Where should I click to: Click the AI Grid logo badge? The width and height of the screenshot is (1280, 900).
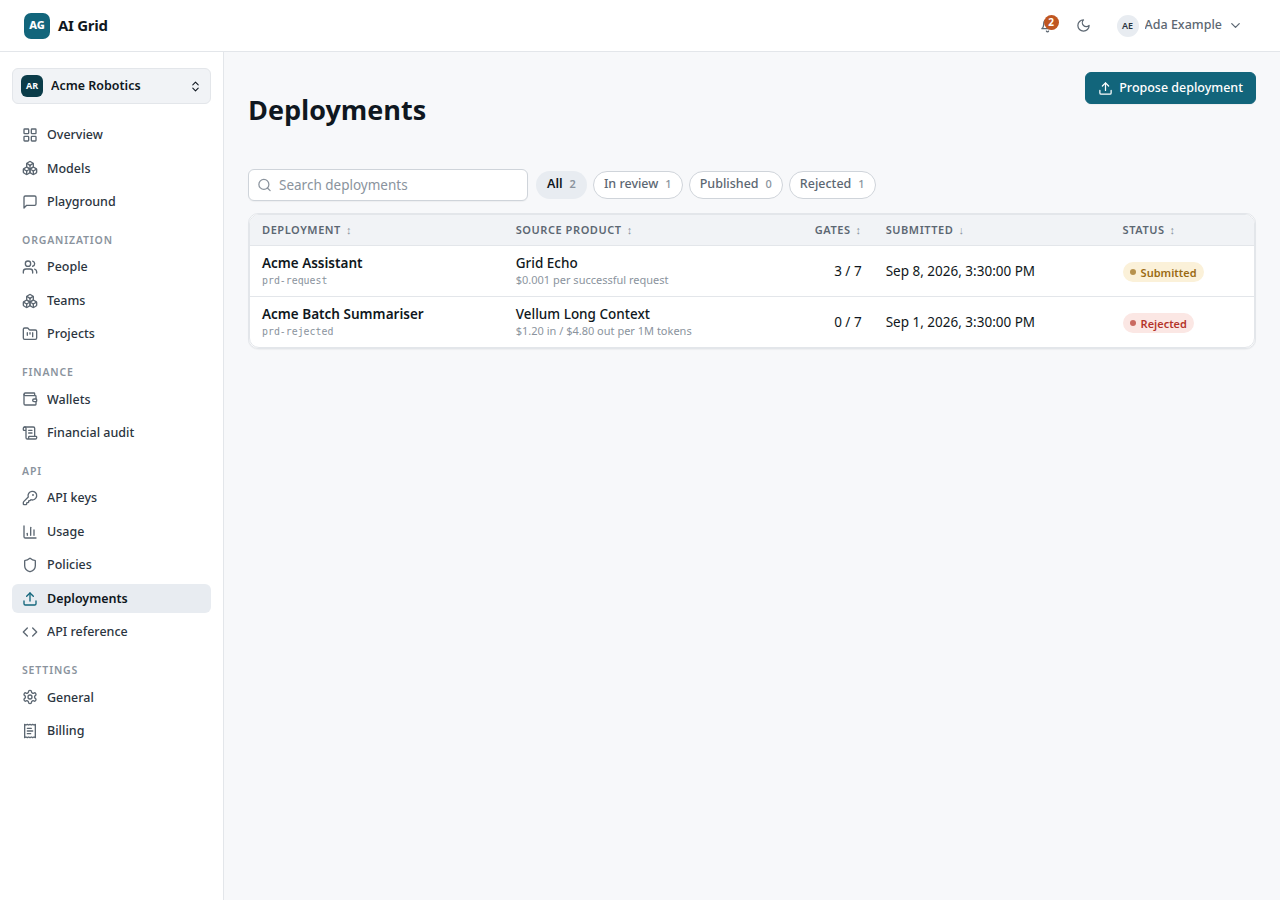37,26
